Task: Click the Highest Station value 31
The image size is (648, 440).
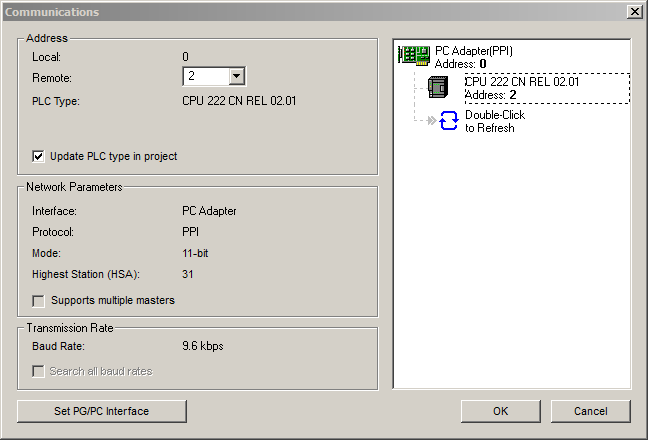Action: pos(188,274)
